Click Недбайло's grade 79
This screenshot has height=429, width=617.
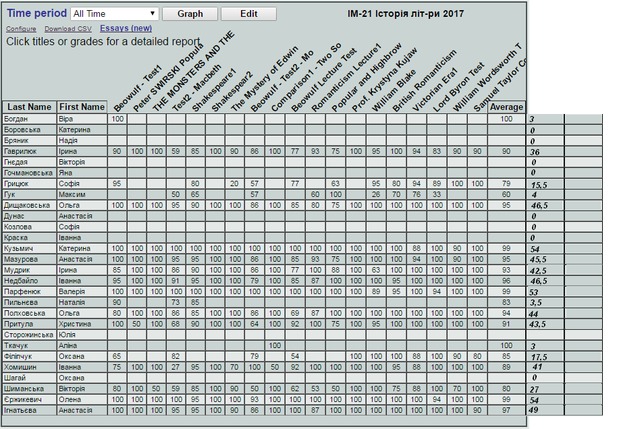pyautogui.click(x=255, y=281)
